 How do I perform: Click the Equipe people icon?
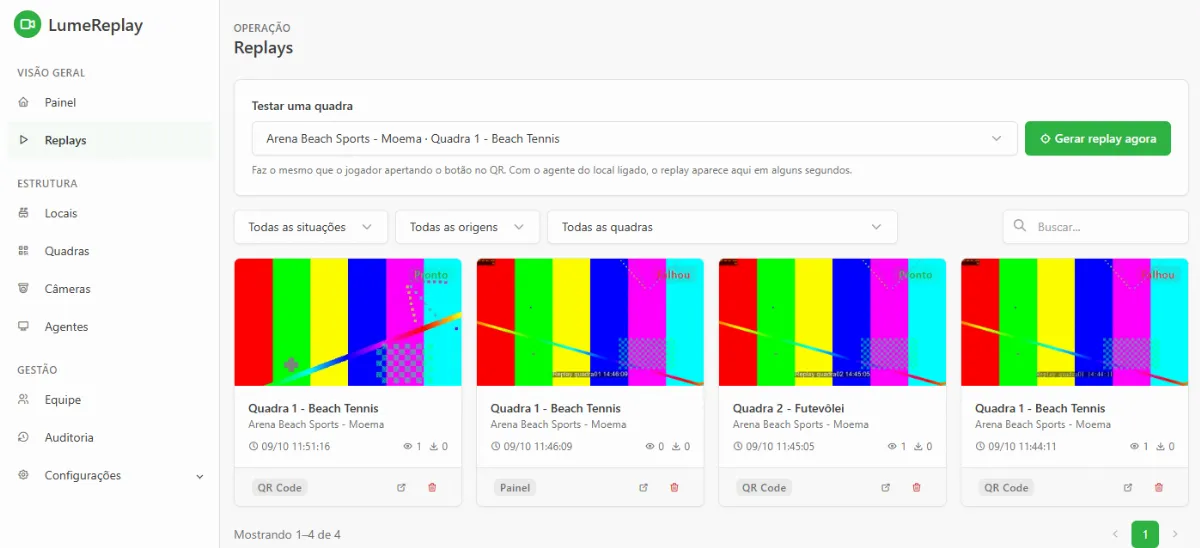[24, 400]
